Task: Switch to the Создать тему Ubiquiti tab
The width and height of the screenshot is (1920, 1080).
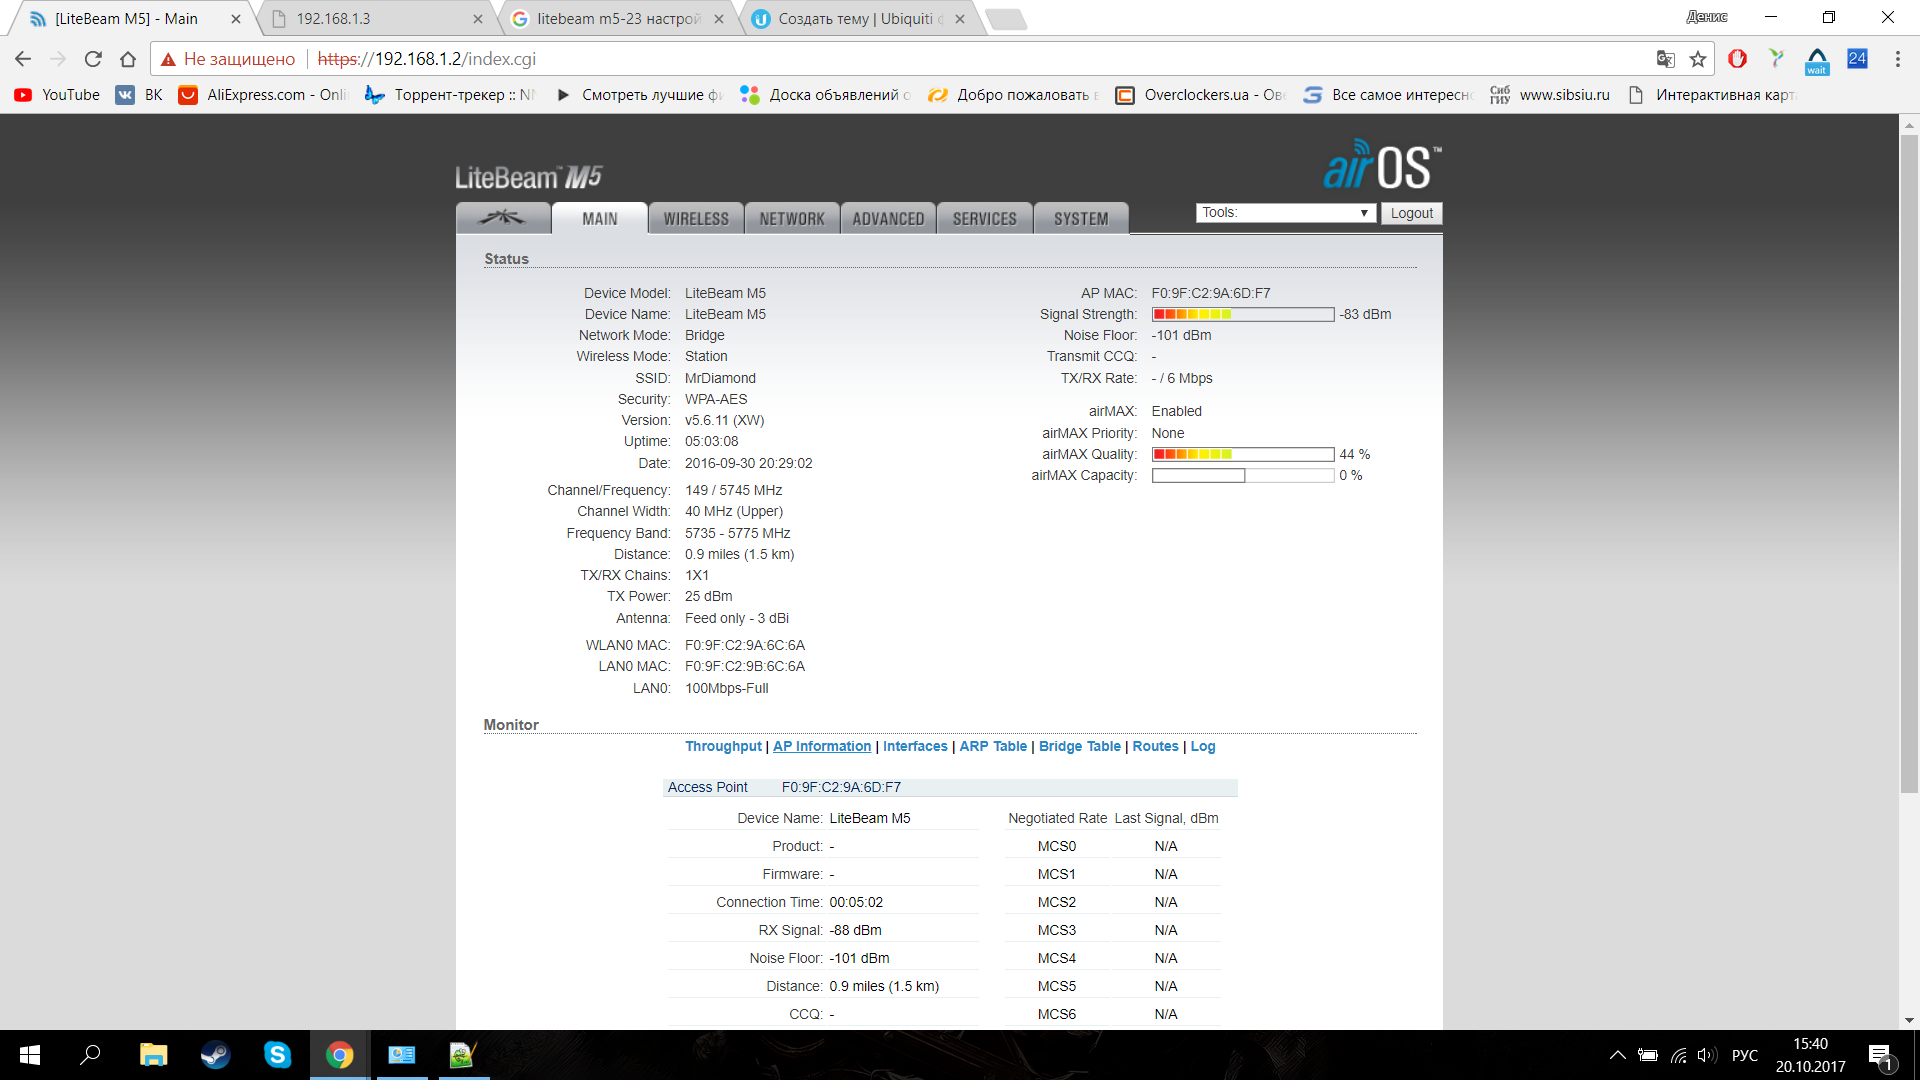Action: [x=859, y=19]
